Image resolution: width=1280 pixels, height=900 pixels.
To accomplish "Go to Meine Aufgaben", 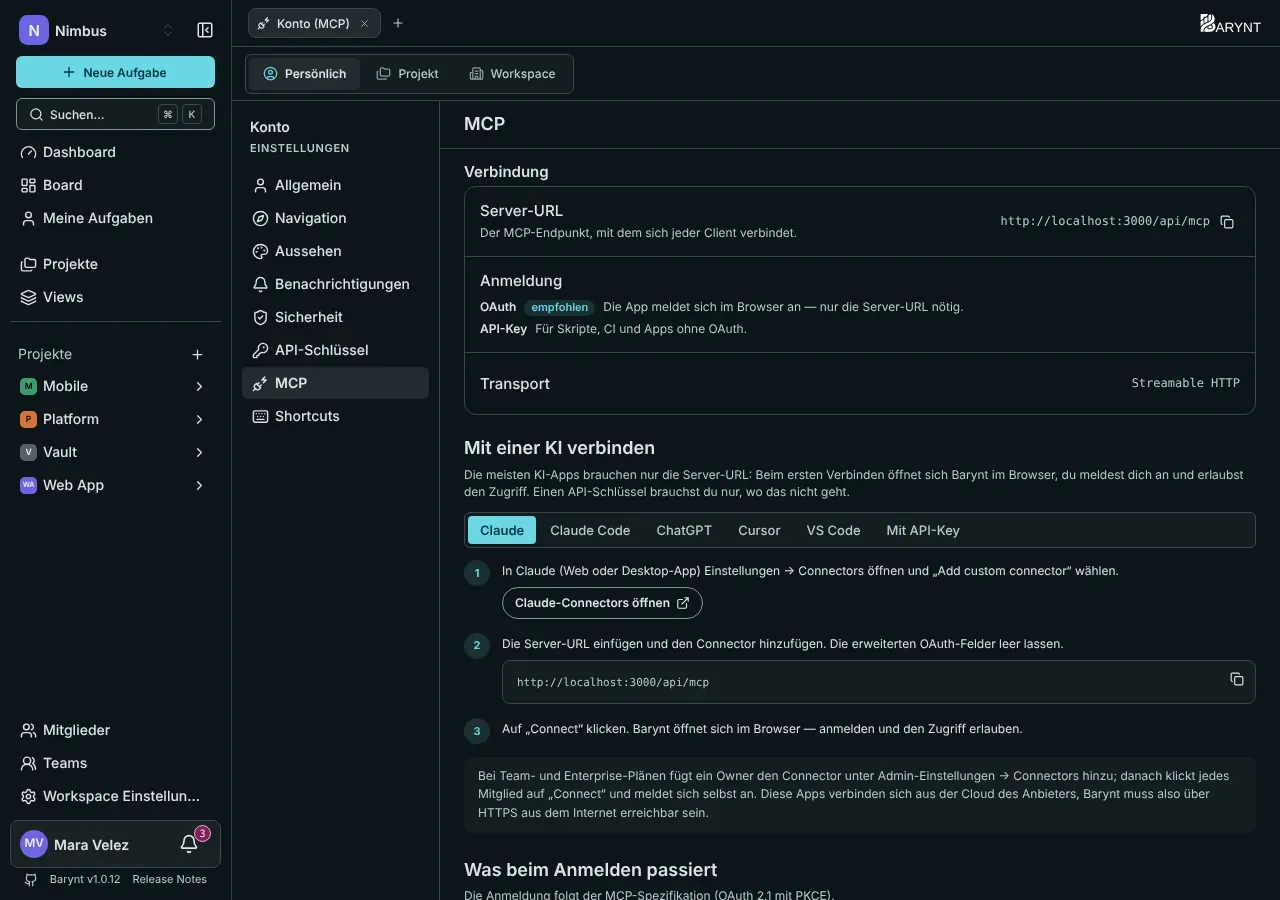I will [x=115, y=218].
